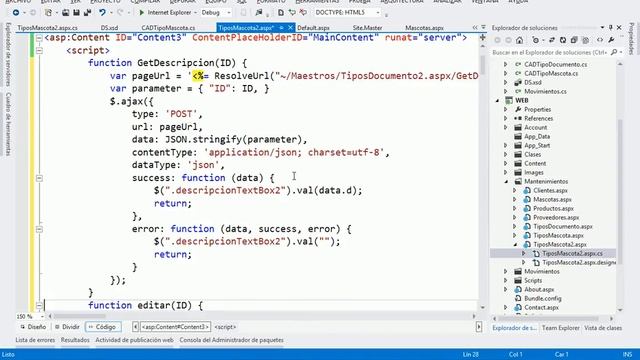Screen dimensions: 640x360
Task: Open Properties via the wrench icon
Action: tap(611, 40)
